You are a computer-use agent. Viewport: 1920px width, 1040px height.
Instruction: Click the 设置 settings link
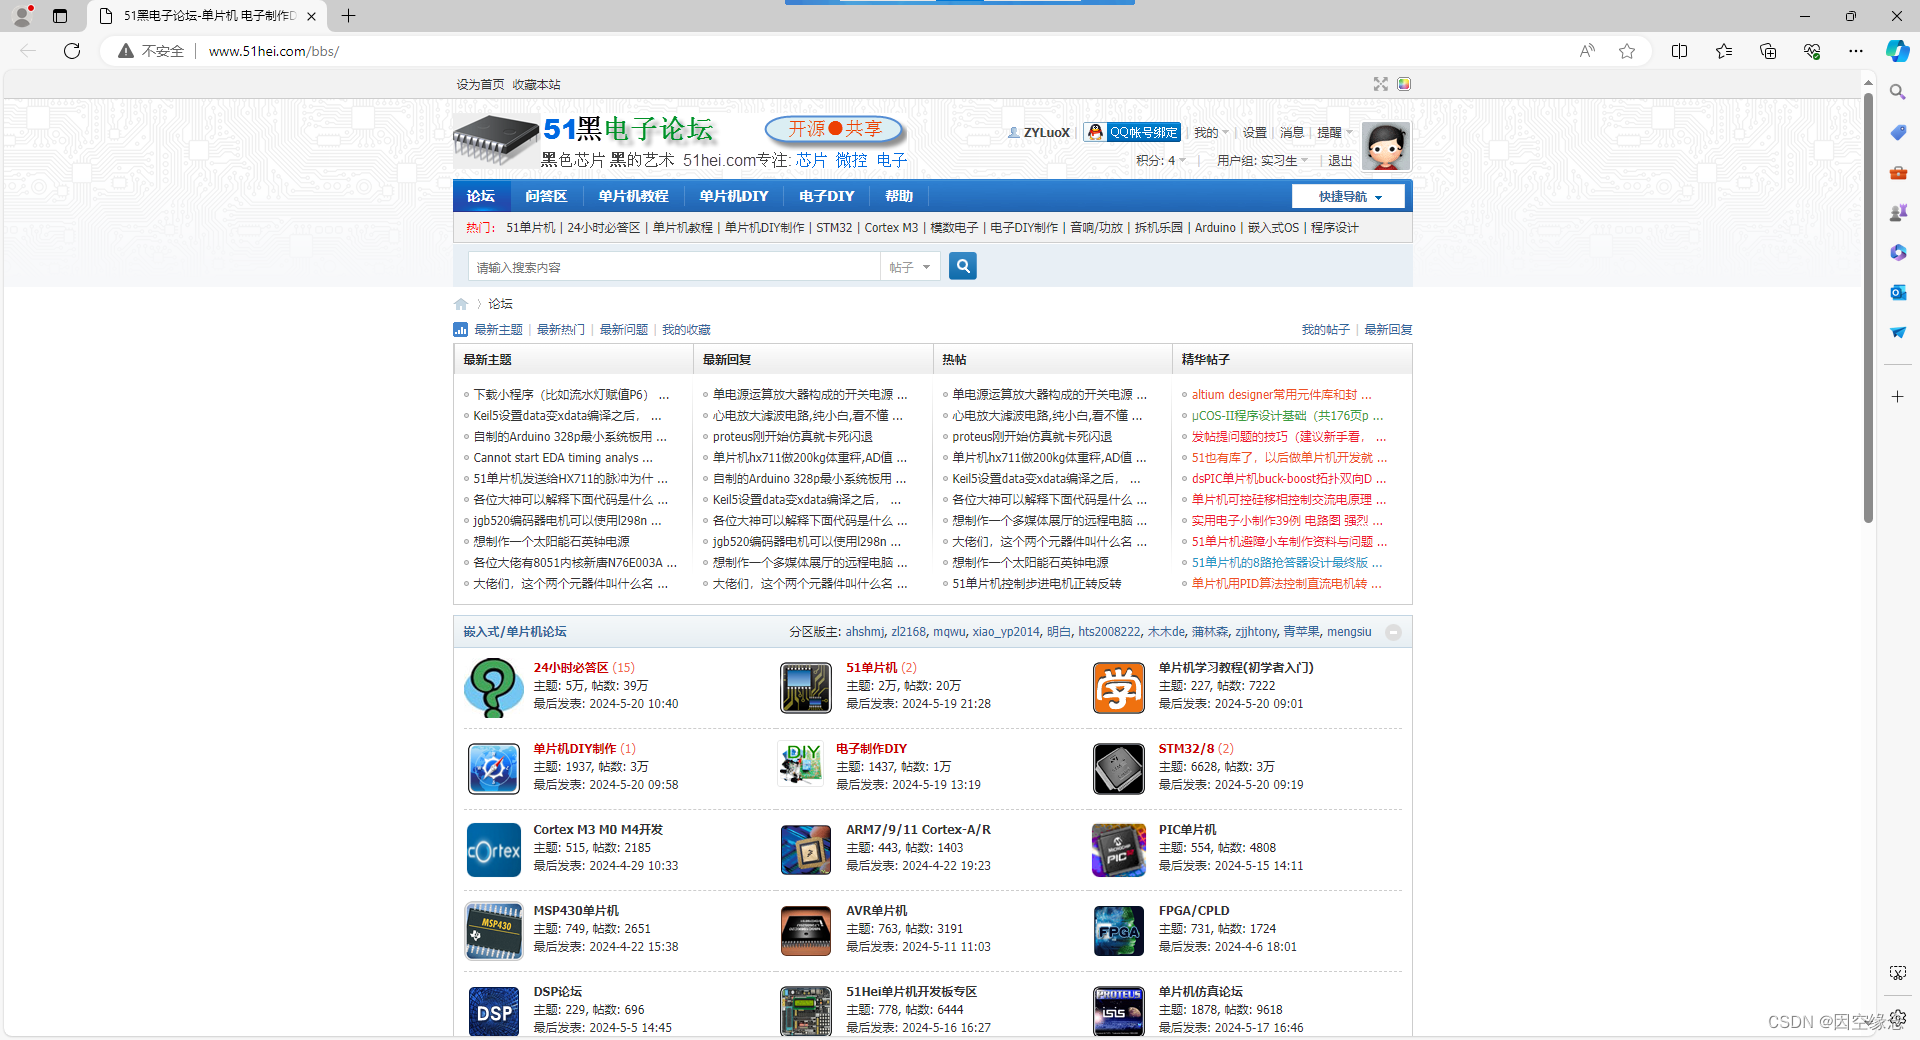[x=1254, y=132]
